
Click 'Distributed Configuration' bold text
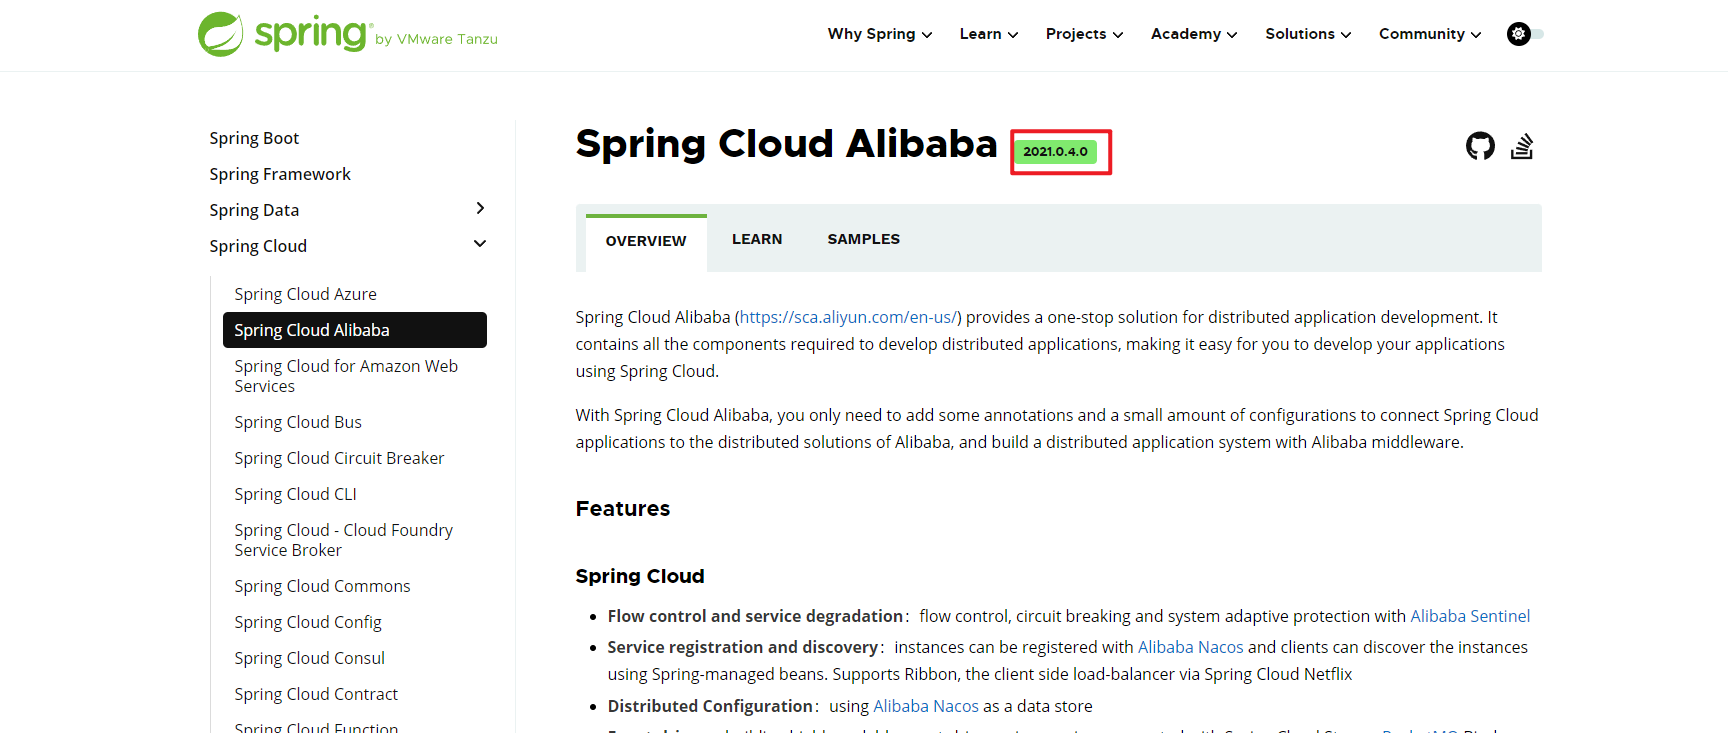[710, 706]
